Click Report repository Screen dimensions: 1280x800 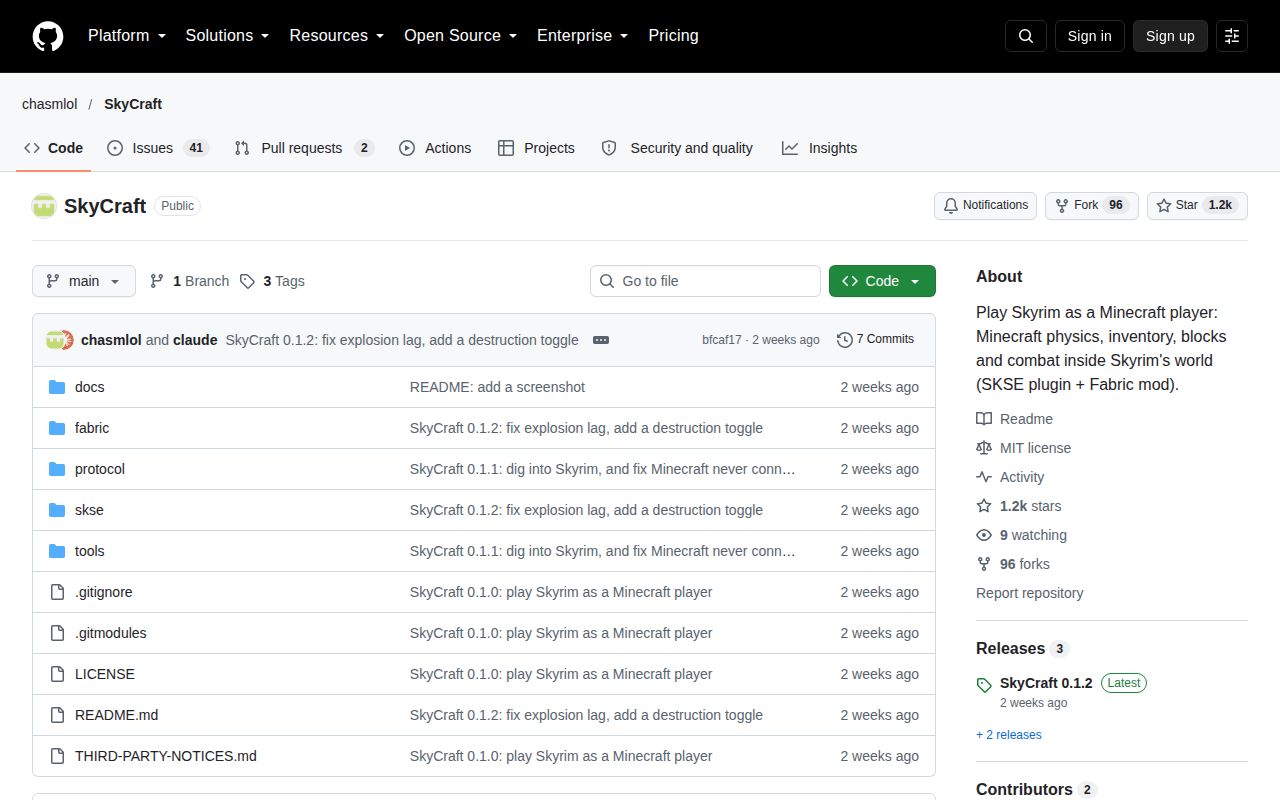click(1030, 593)
